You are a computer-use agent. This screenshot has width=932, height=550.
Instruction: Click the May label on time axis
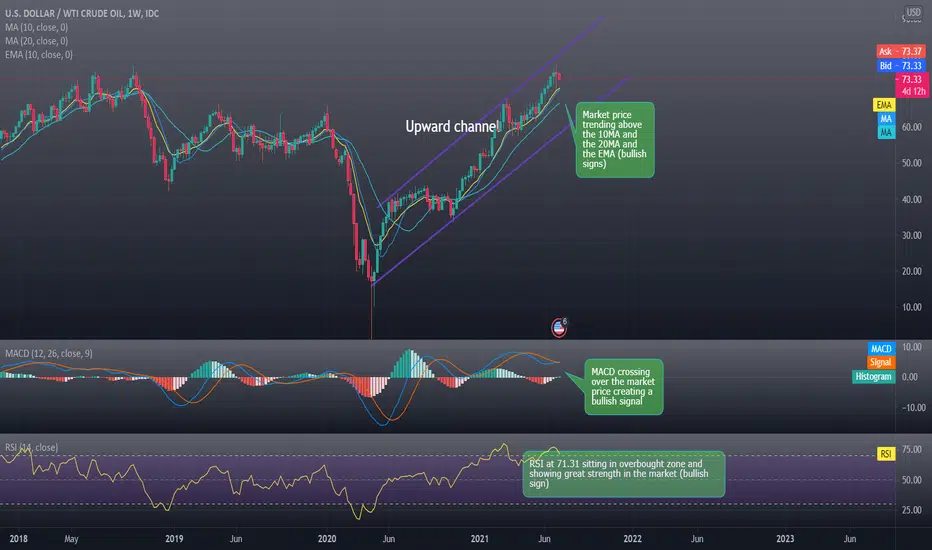71,539
